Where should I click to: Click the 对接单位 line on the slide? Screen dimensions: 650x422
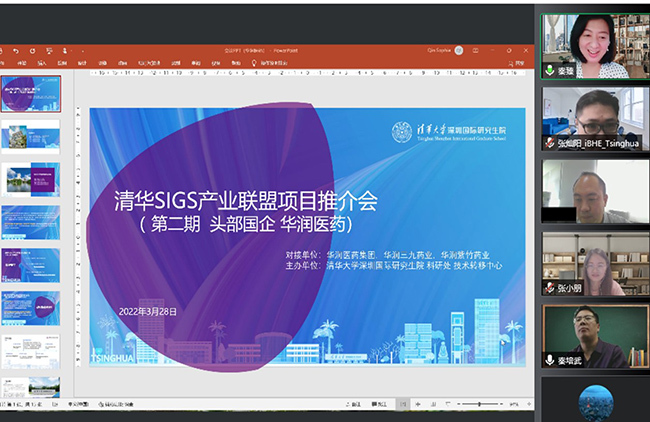(387, 255)
